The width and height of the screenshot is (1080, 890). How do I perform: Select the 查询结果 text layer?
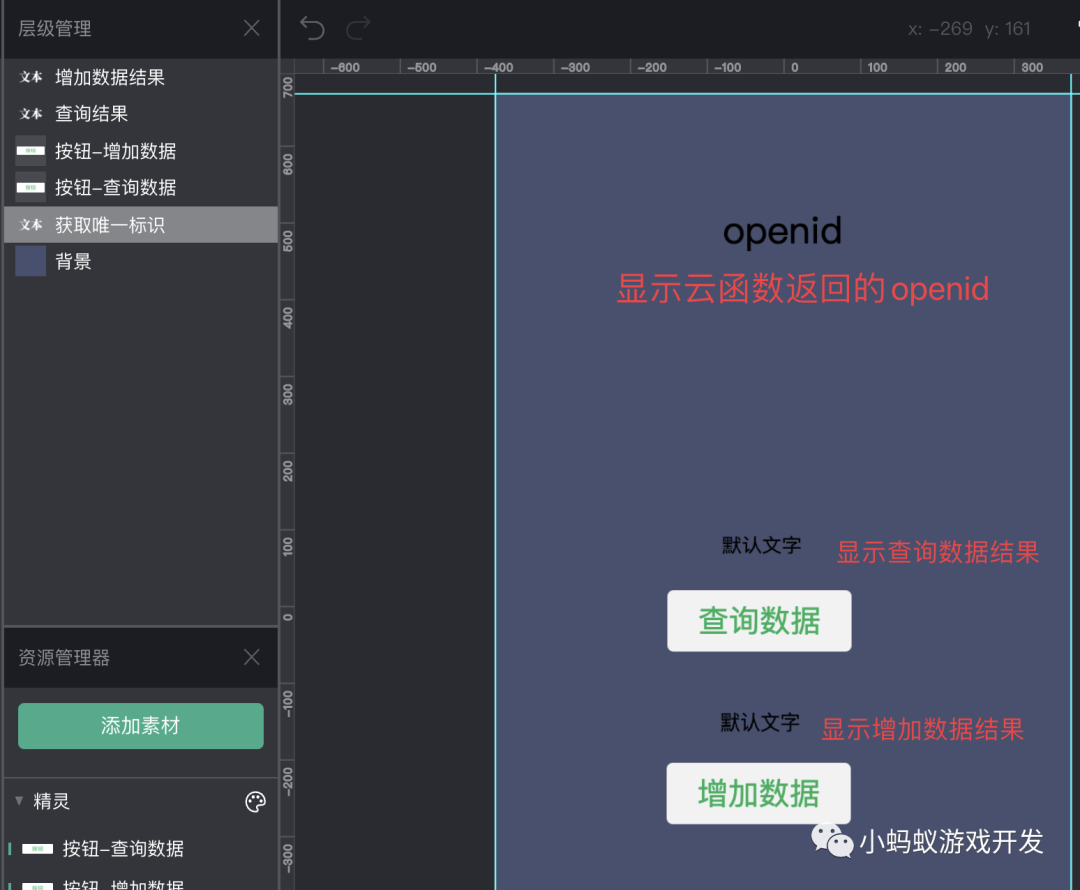[141, 114]
